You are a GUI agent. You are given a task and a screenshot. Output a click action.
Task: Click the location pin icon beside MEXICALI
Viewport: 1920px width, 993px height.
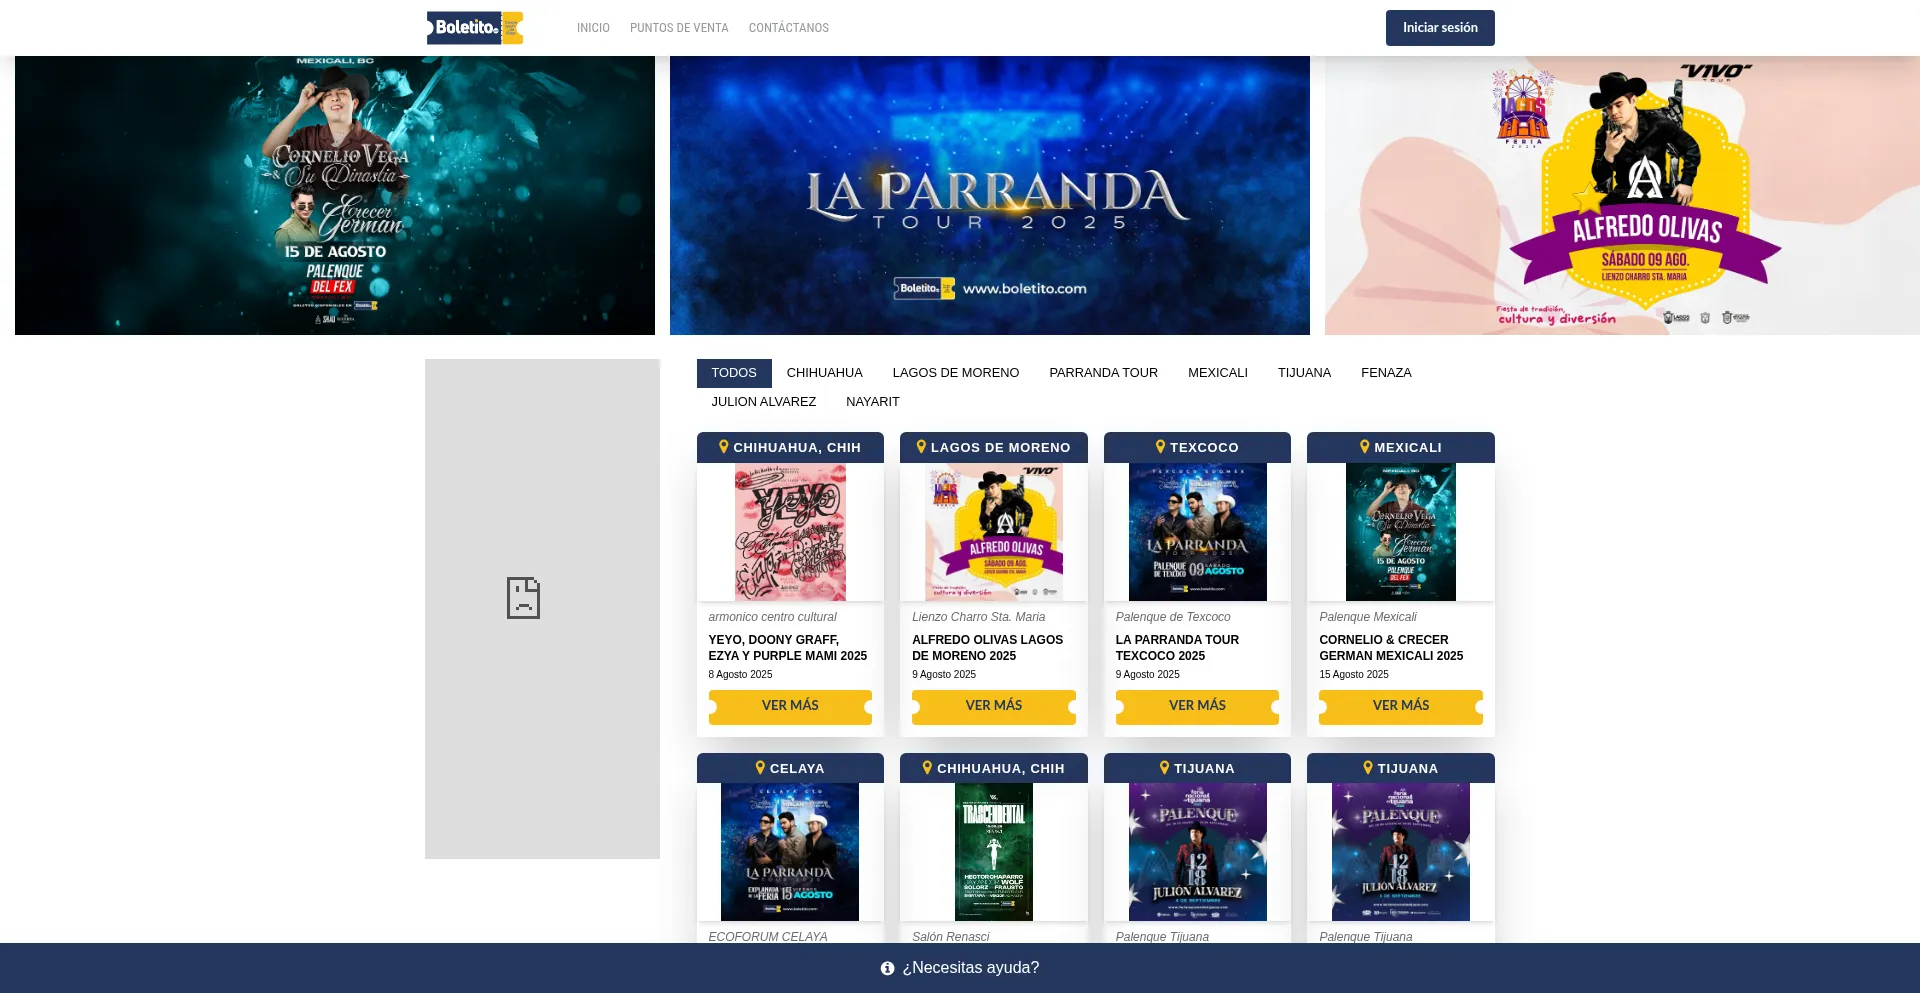1365,447
